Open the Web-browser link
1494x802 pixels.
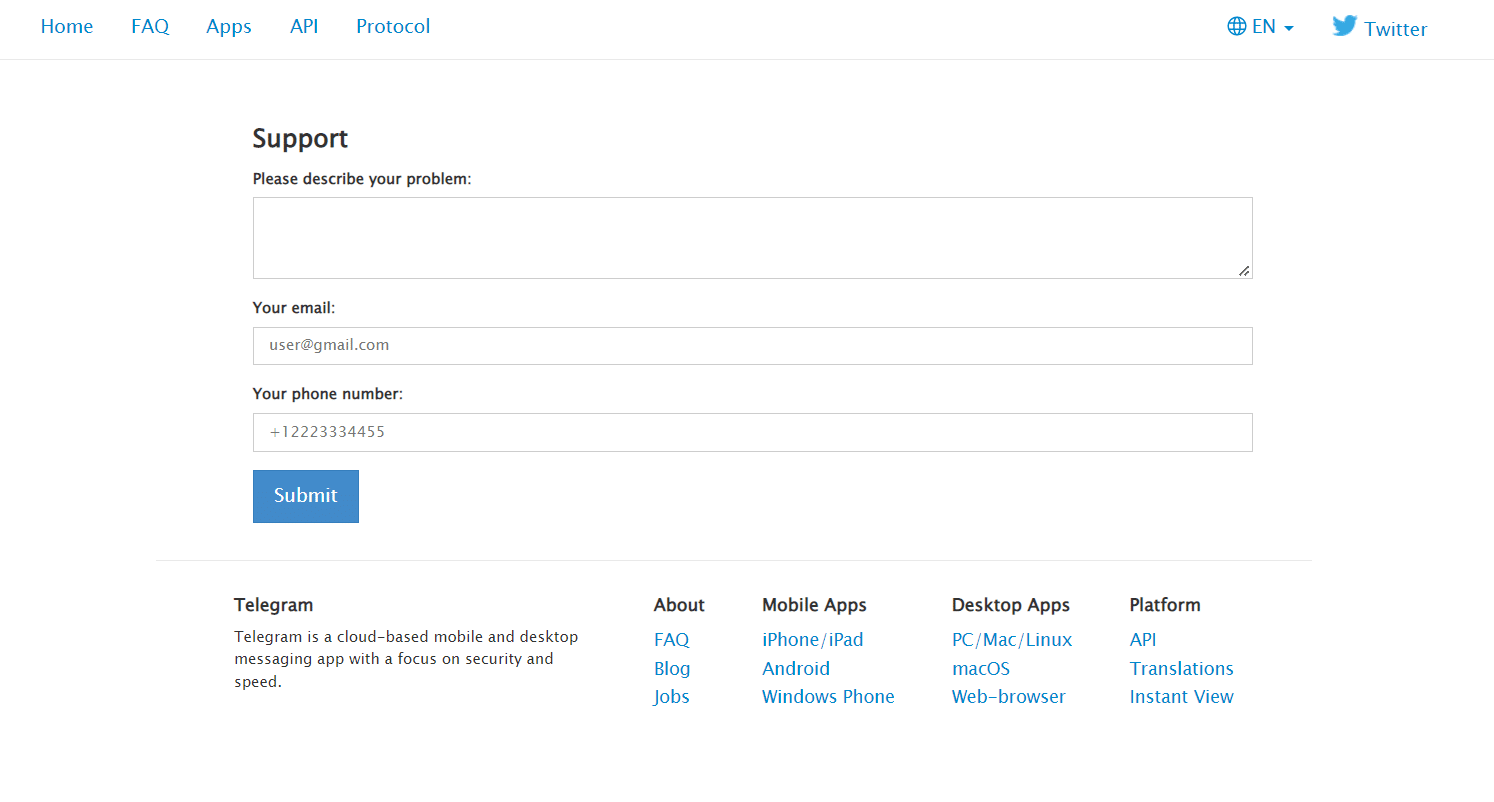pyautogui.click(x=1009, y=697)
